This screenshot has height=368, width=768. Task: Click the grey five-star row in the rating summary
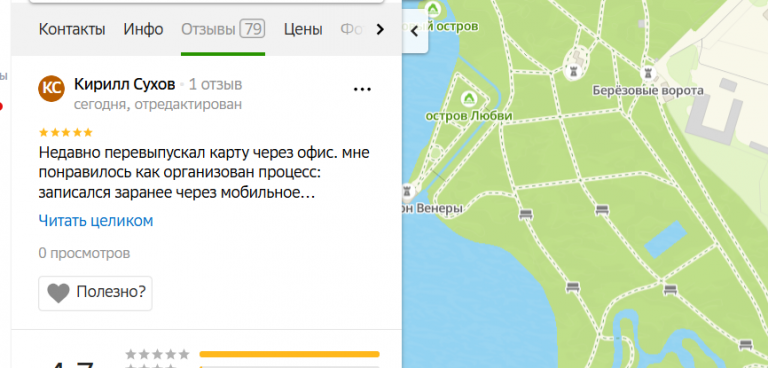click(157, 354)
